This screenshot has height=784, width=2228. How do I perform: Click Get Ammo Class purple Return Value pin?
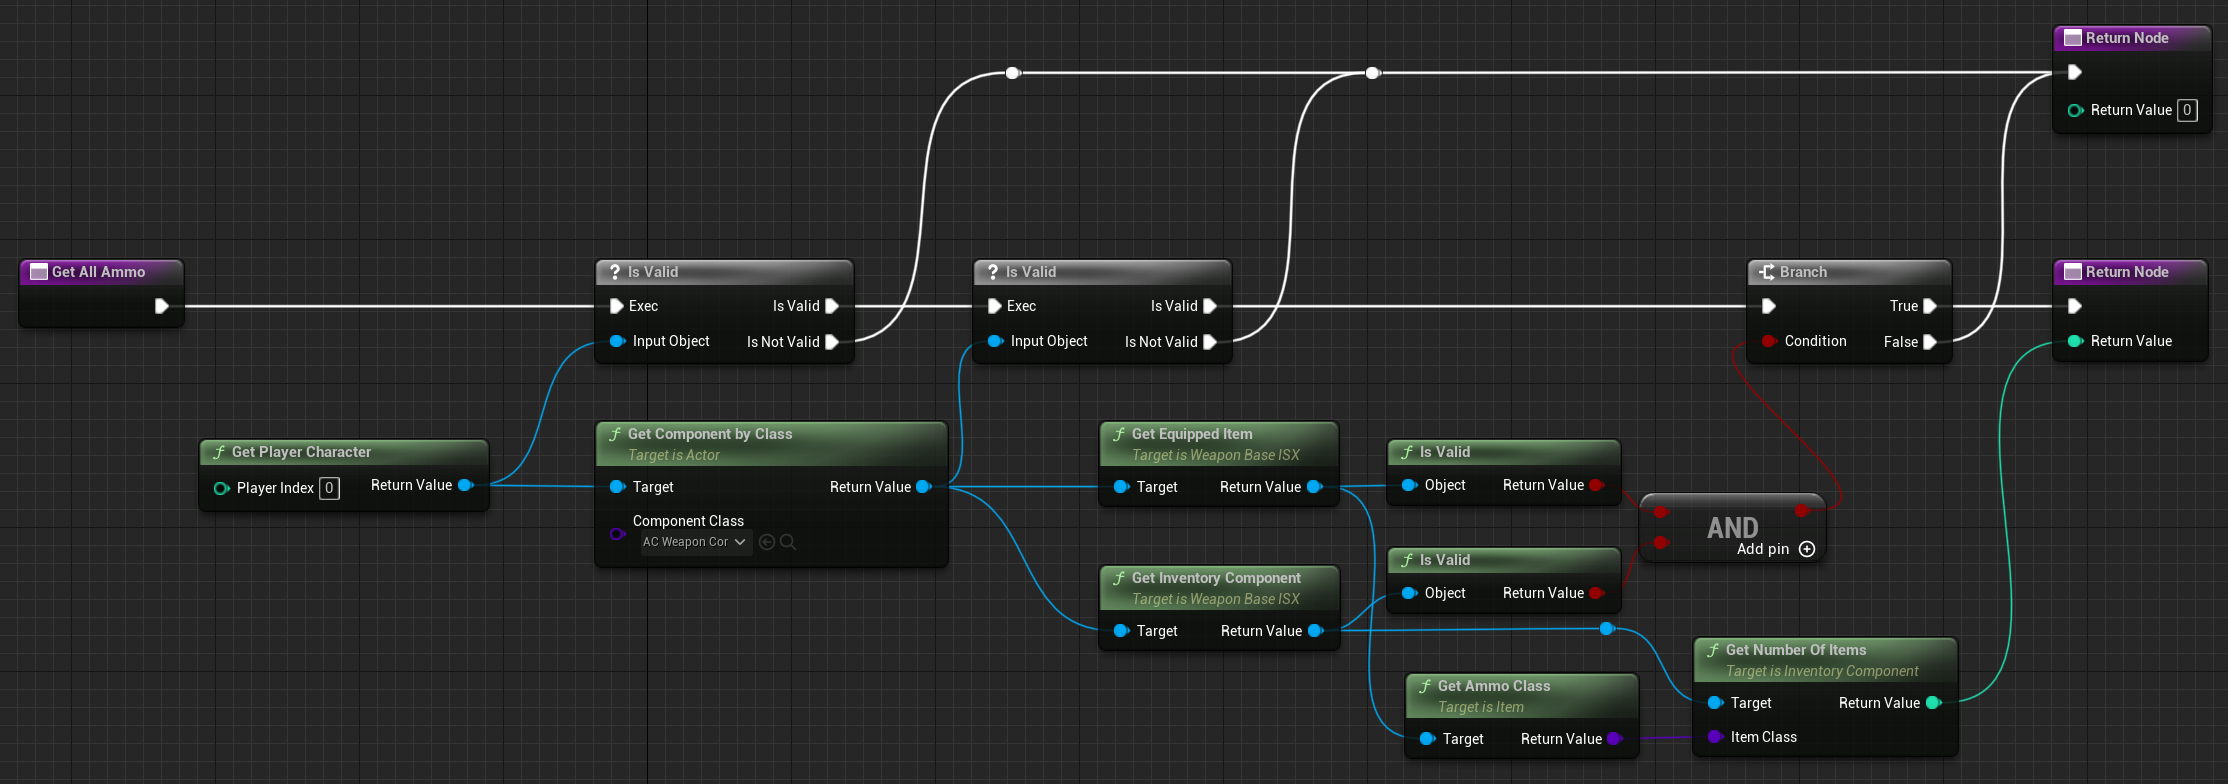coord(1615,739)
